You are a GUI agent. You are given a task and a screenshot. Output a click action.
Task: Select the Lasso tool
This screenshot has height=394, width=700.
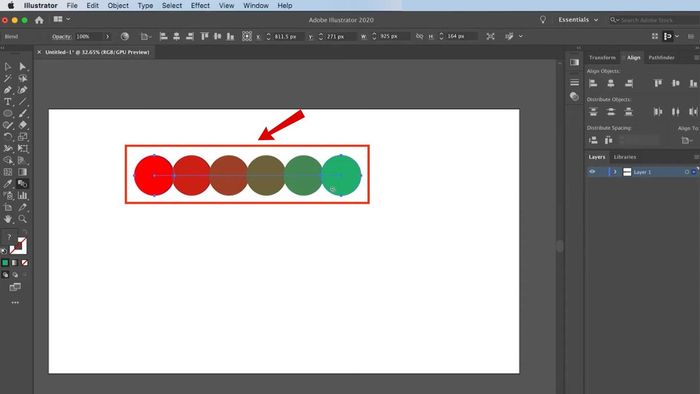click(22, 78)
